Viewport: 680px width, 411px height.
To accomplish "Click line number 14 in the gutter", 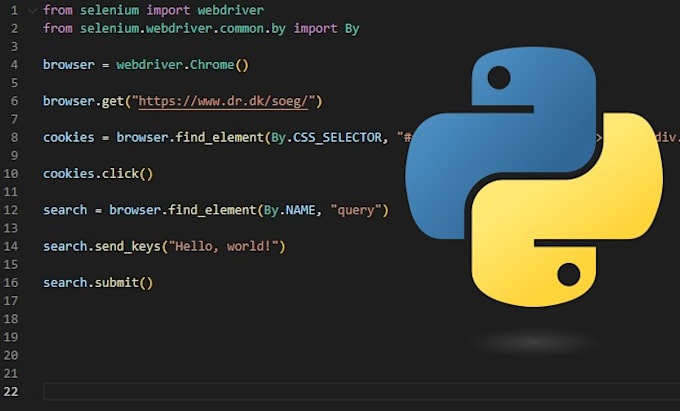I will pyautogui.click(x=11, y=247).
